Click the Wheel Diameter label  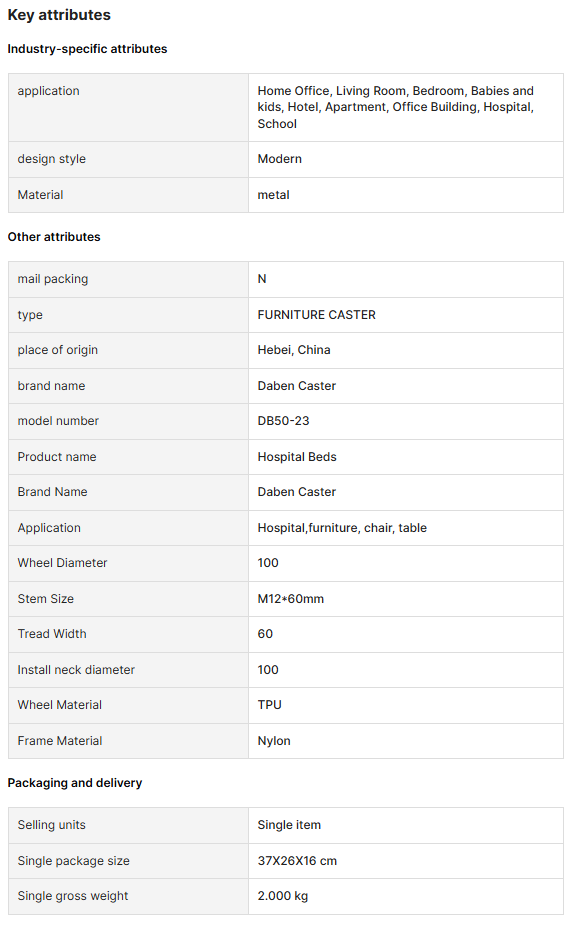[63, 563]
